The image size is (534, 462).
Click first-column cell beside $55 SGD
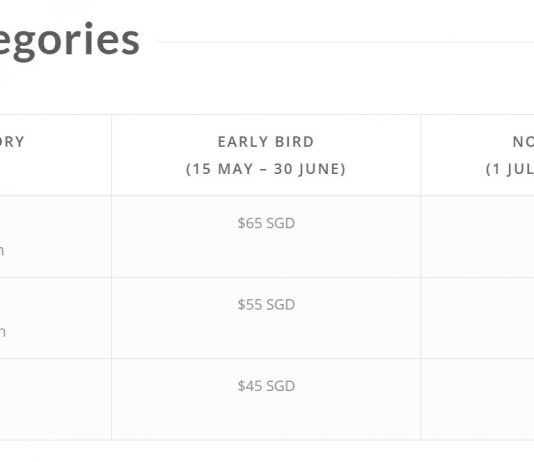pos(56,318)
